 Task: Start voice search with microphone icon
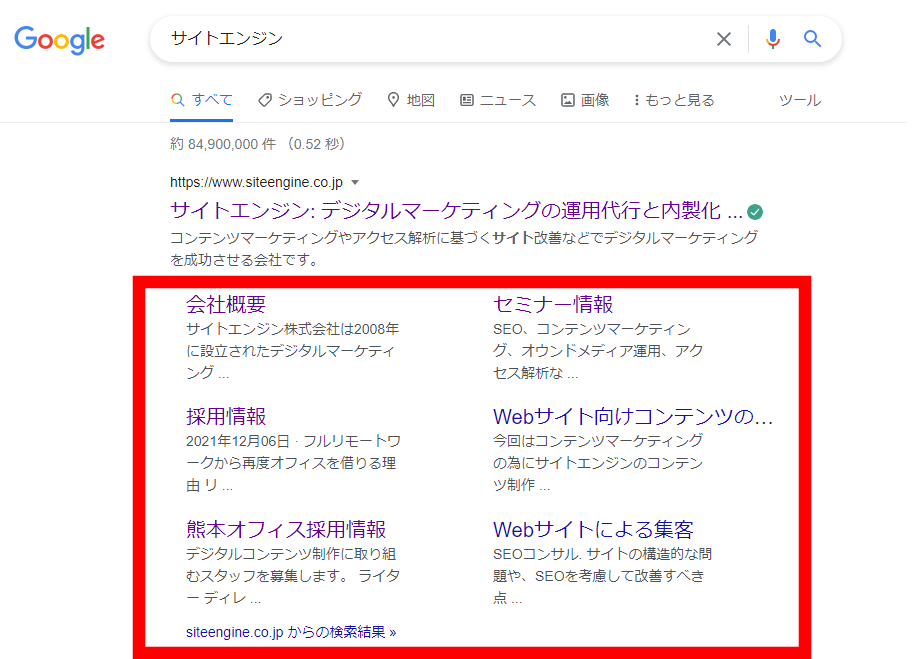click(x=773, y=39)
